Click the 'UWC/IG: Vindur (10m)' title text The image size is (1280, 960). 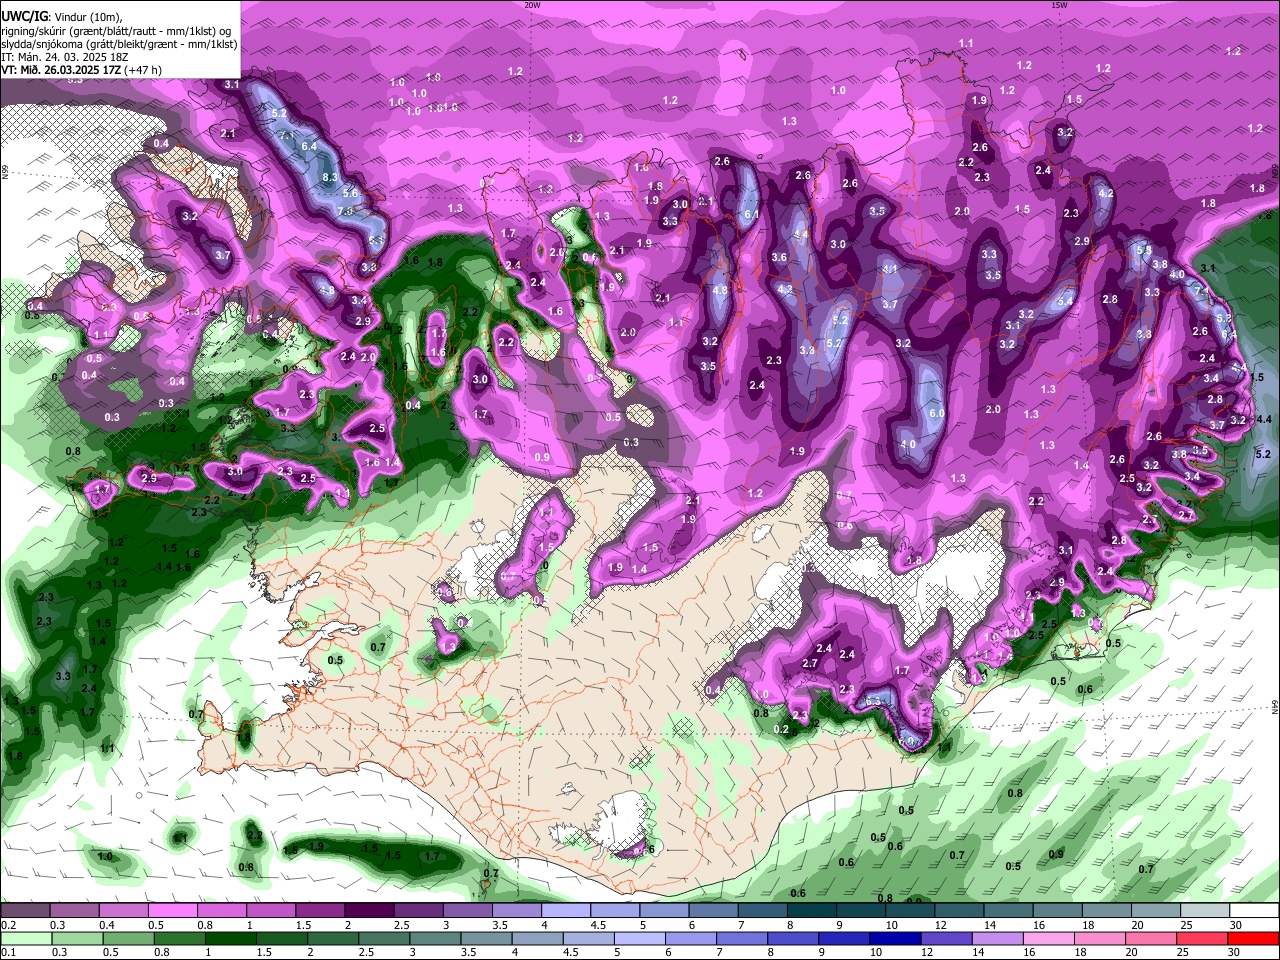tap(61, 16)
